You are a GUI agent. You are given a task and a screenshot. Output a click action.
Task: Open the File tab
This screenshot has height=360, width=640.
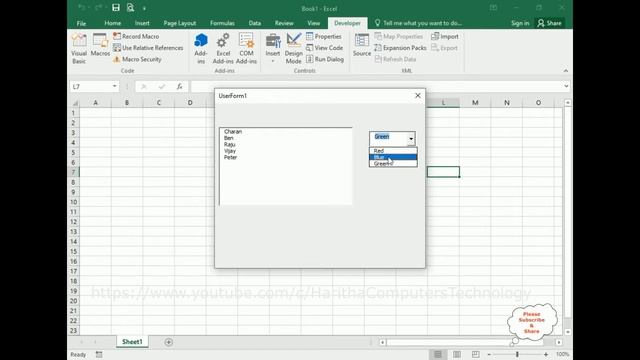81,23
